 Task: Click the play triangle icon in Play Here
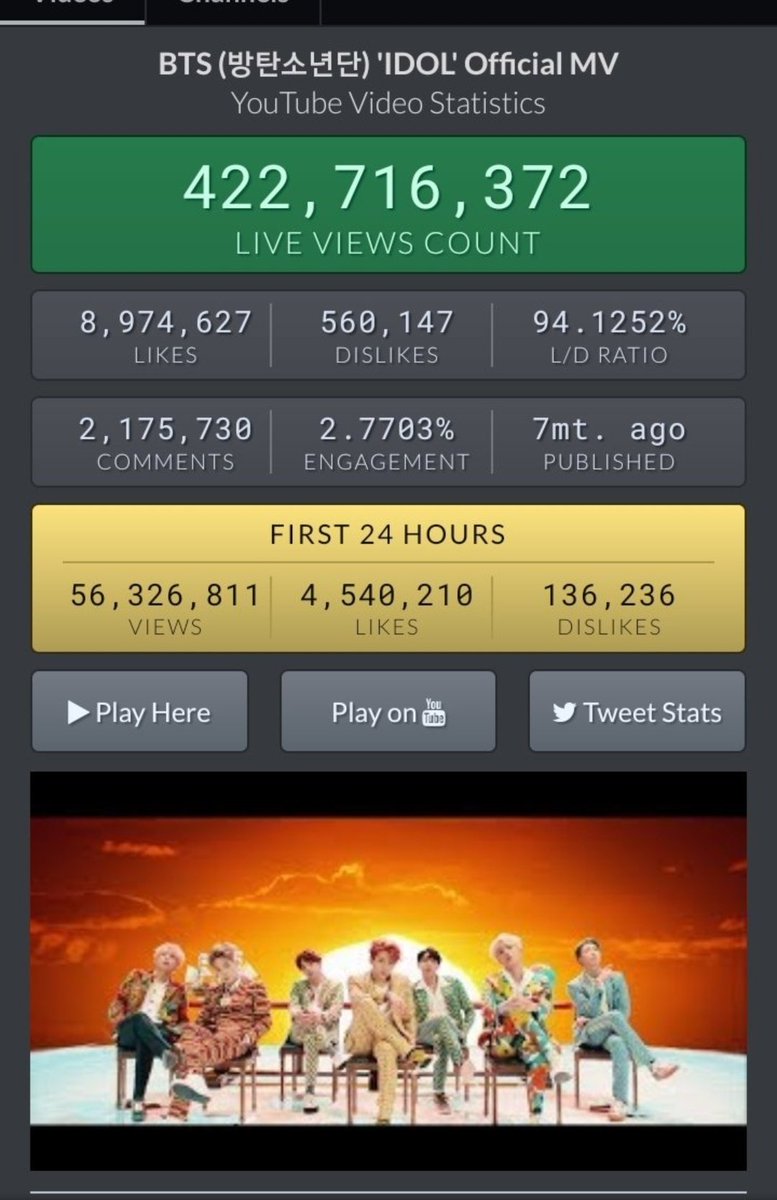(78, 712)
